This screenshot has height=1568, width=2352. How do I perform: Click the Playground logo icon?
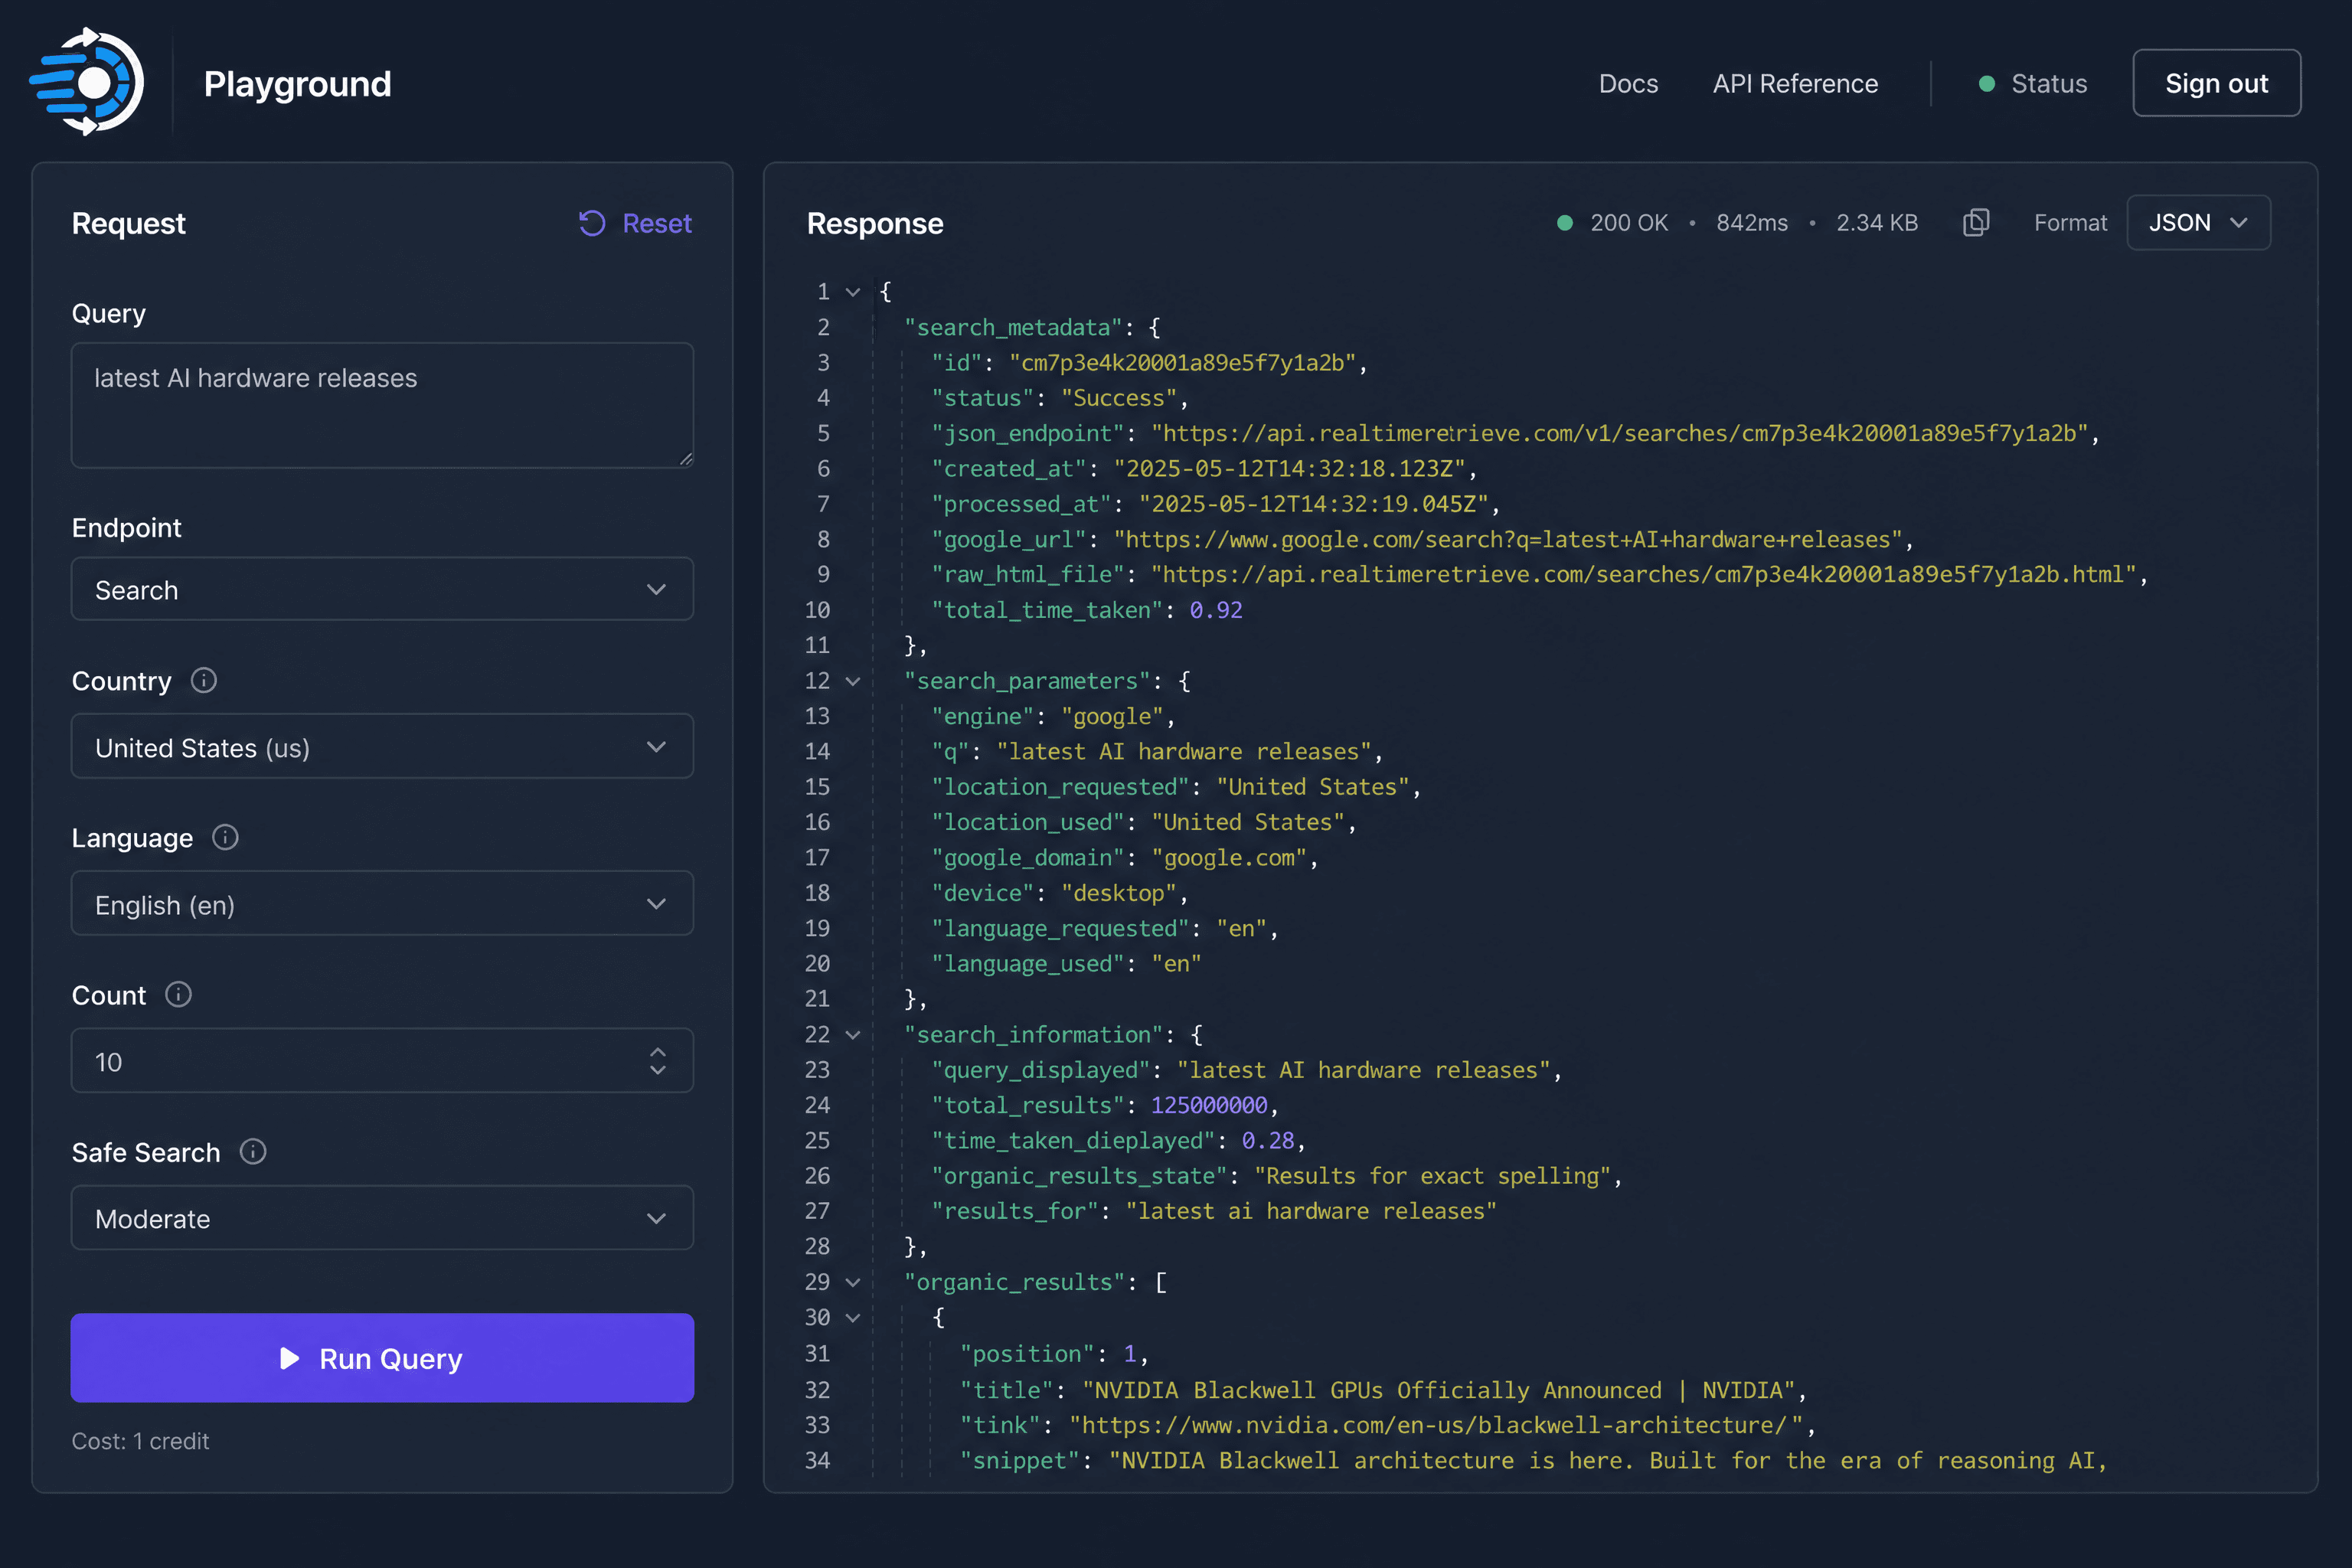pos(87,82)
